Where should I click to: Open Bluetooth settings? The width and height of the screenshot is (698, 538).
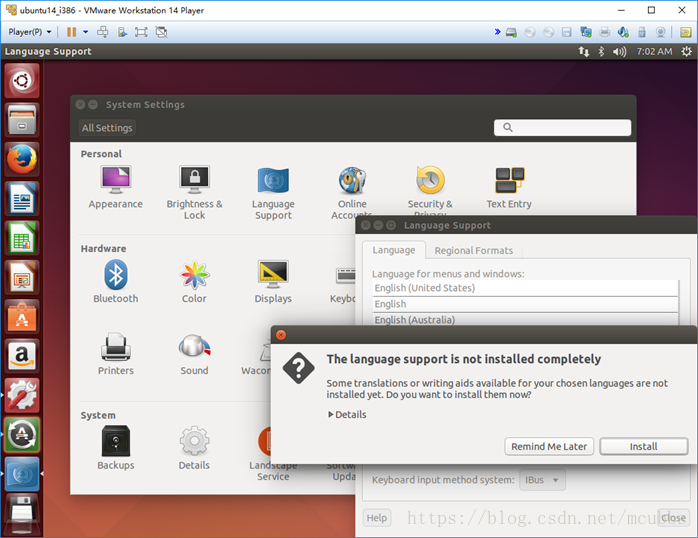116,282
